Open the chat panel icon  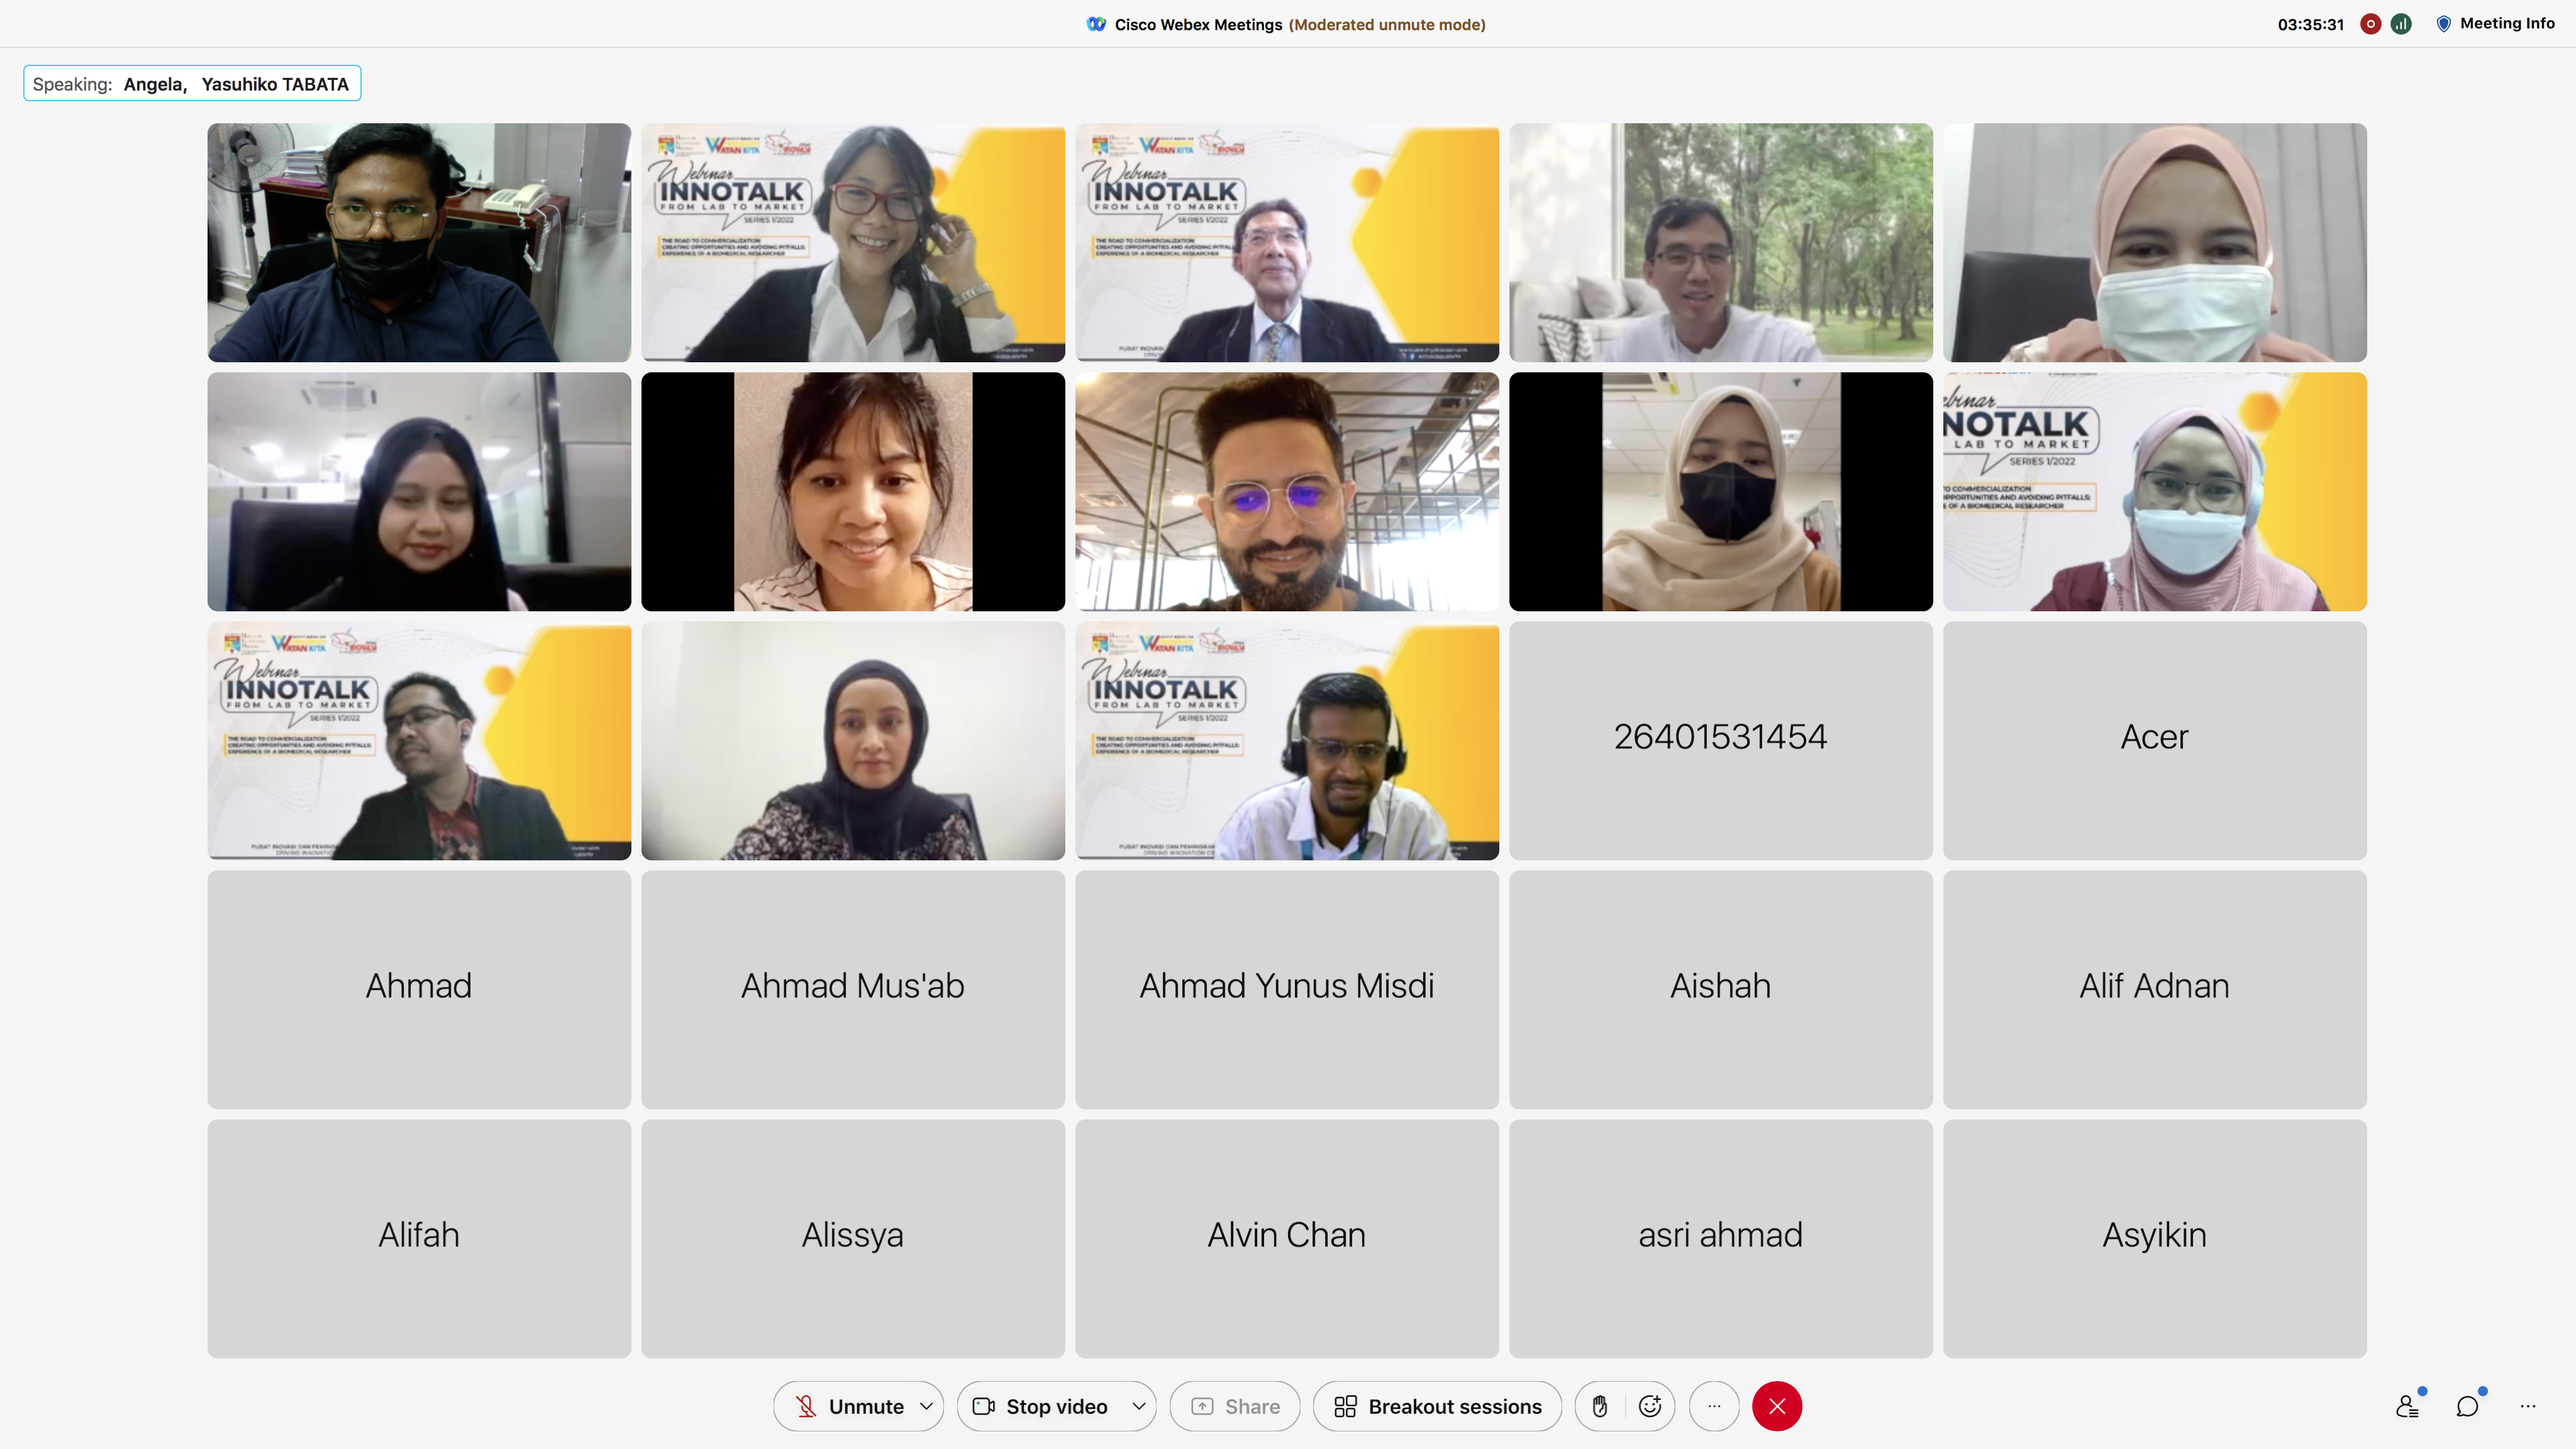(2467, 1406)
